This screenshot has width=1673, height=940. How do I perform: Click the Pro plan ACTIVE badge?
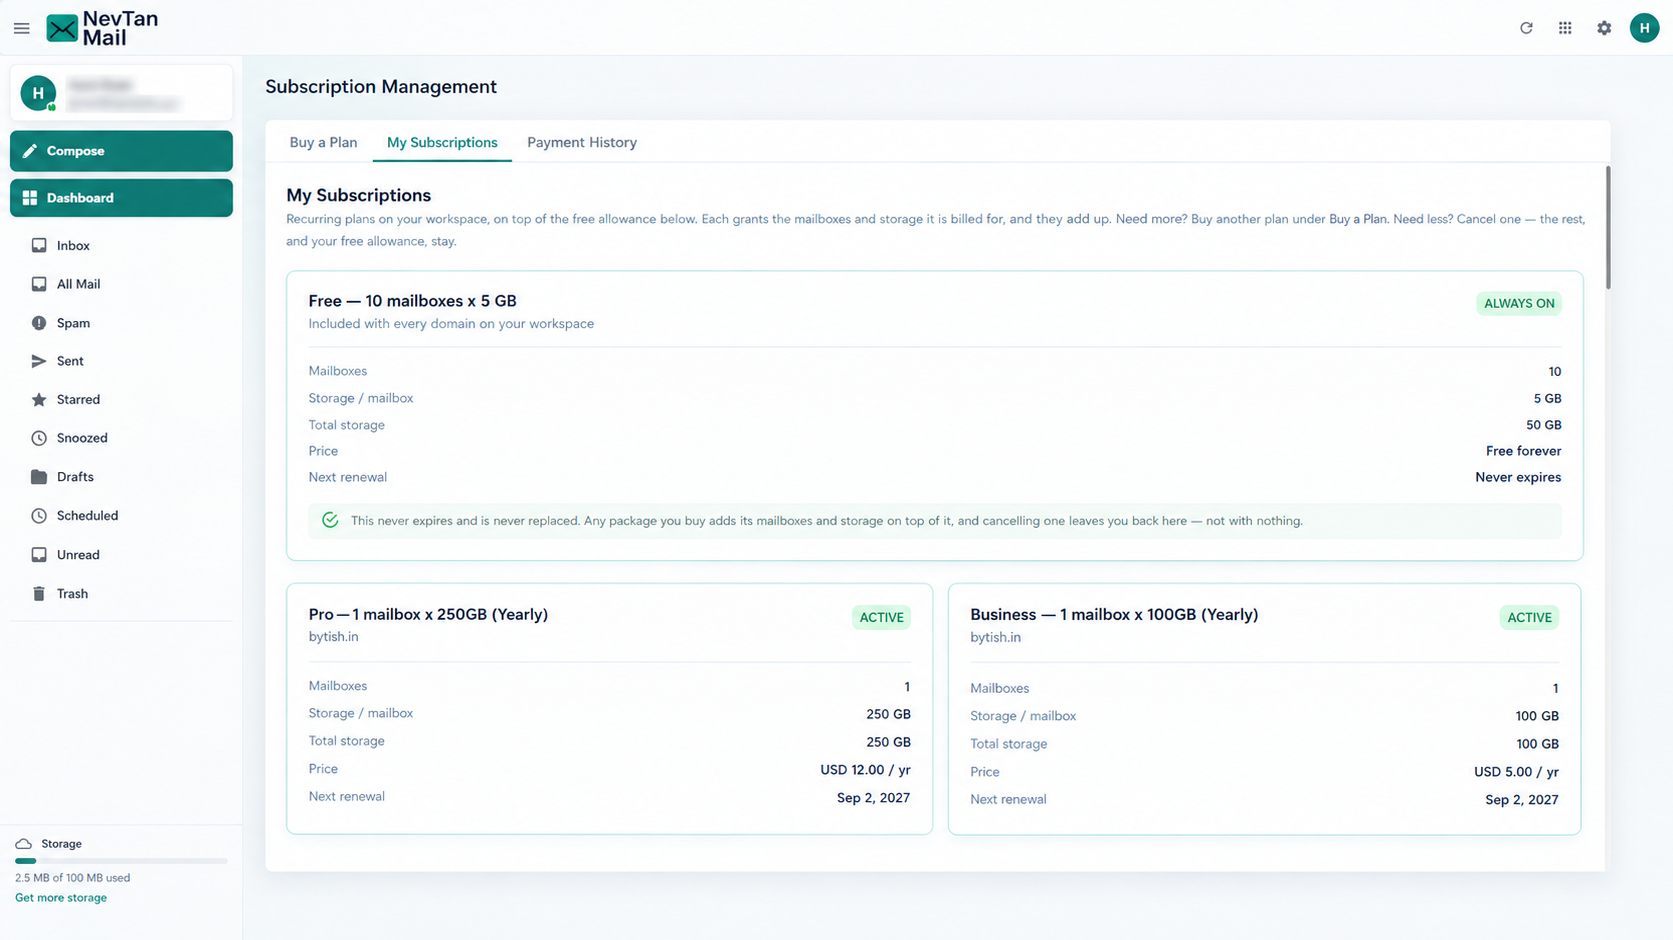[881, 617]
